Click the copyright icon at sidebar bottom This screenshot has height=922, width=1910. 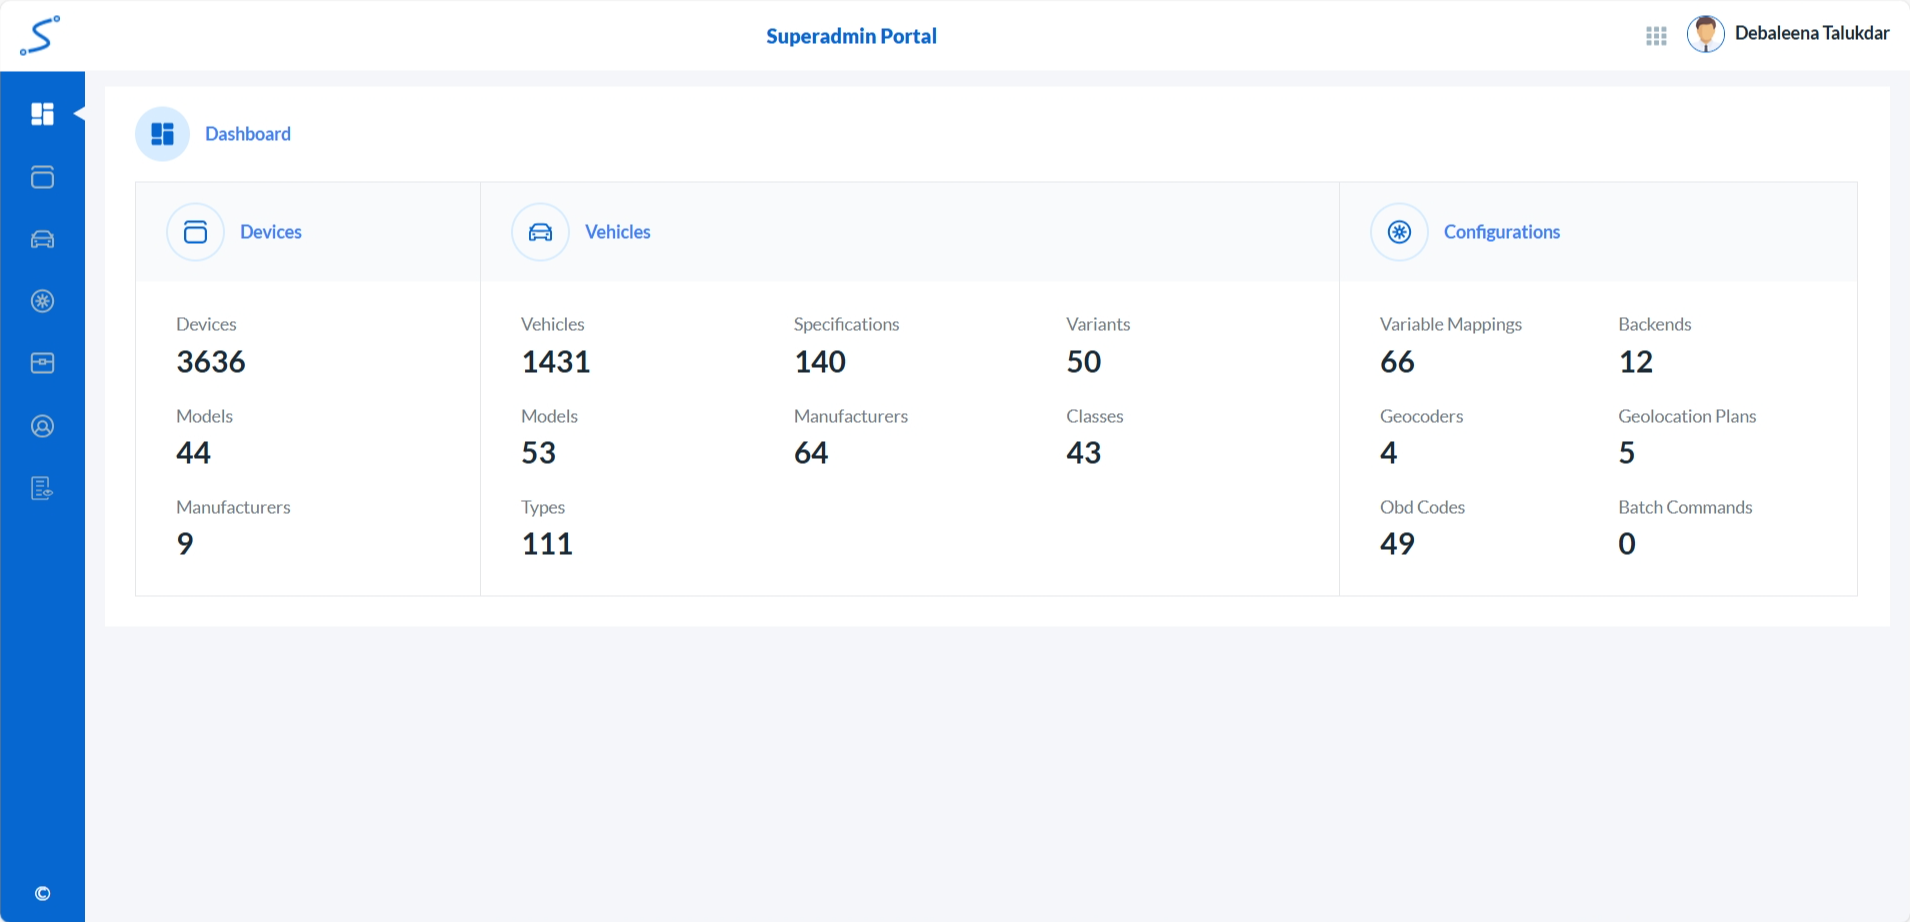[42, 893]
